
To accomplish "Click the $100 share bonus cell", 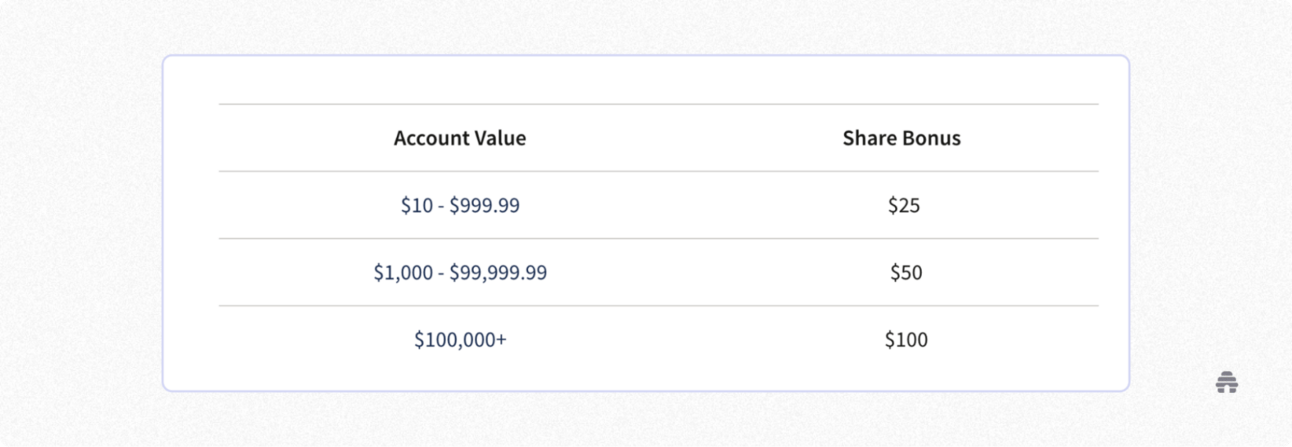I will tap(906, 339).
